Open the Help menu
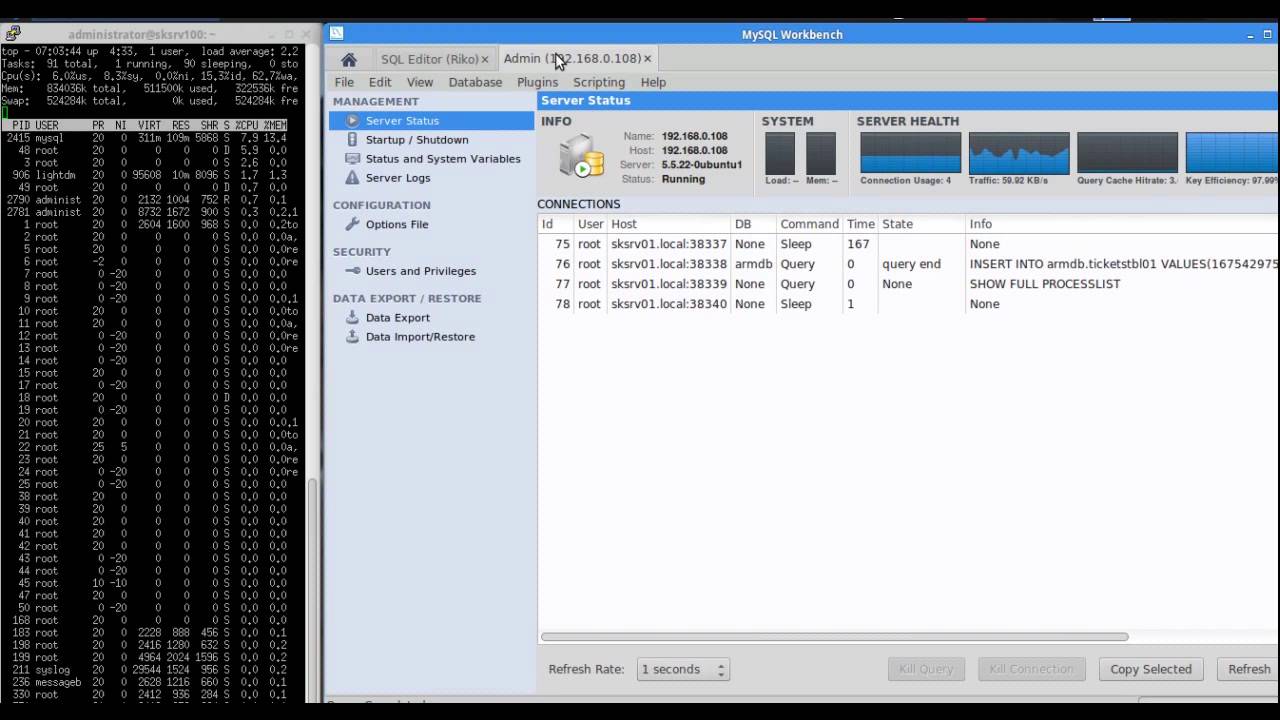Viewport: 1280px width, 720px height. click(653, 82)
